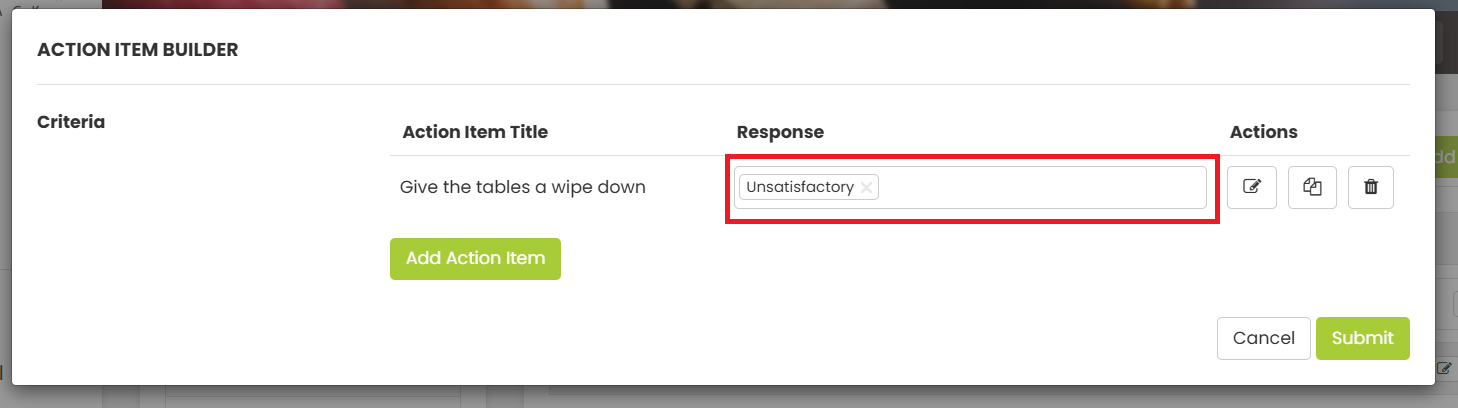
Task: Select the 'Give the tables a wipe down' text
Action: coord(523,187)
